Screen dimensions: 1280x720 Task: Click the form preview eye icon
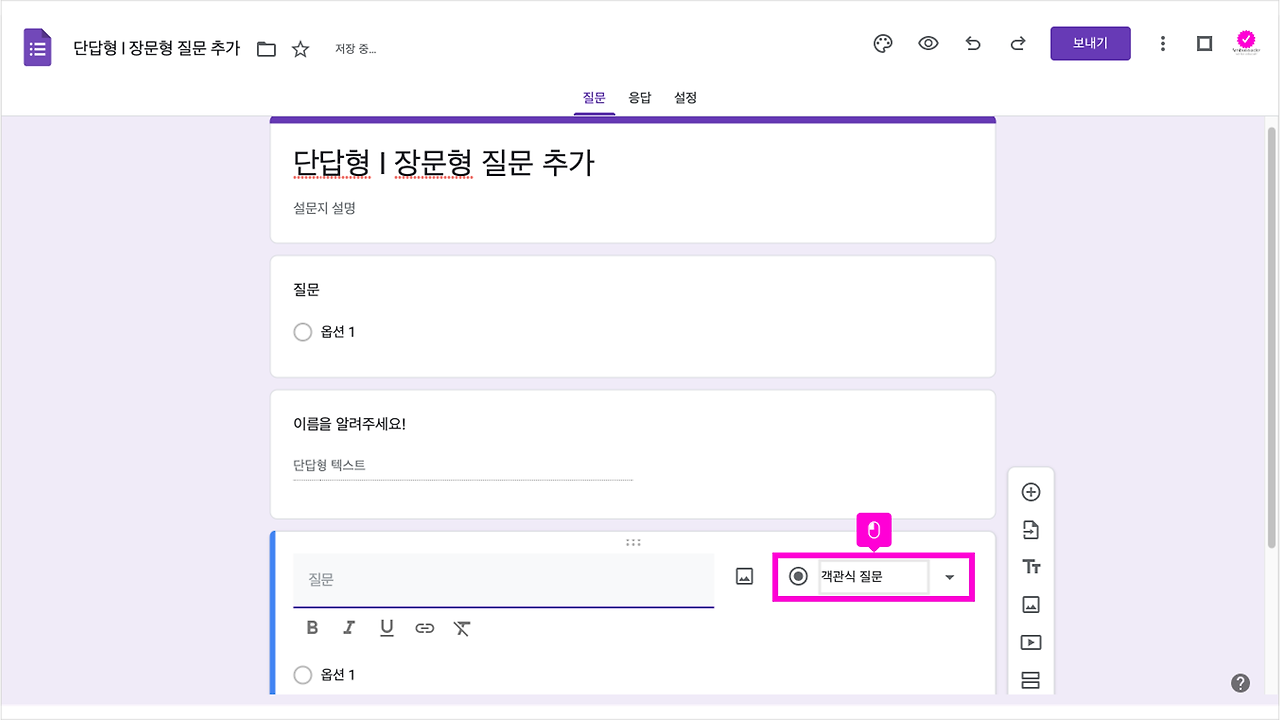pyautogui.click(x=928, y=43)
